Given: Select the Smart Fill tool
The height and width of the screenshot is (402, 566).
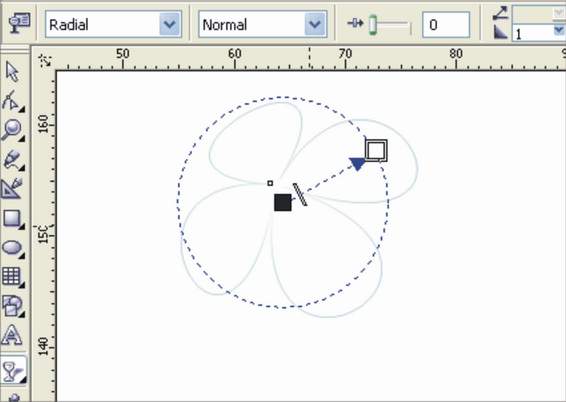Looking at the screenshot, I should pyautogui.click(x=12, y=188).
